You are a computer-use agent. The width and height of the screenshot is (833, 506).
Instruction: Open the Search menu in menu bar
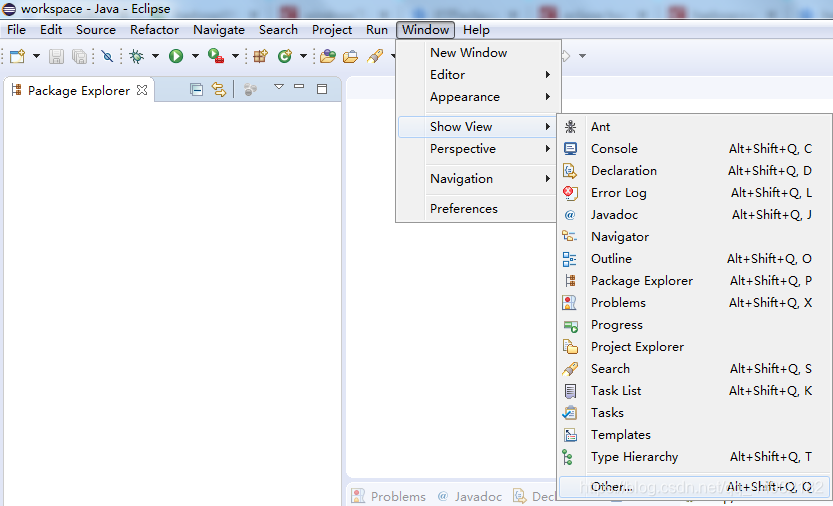278,30
